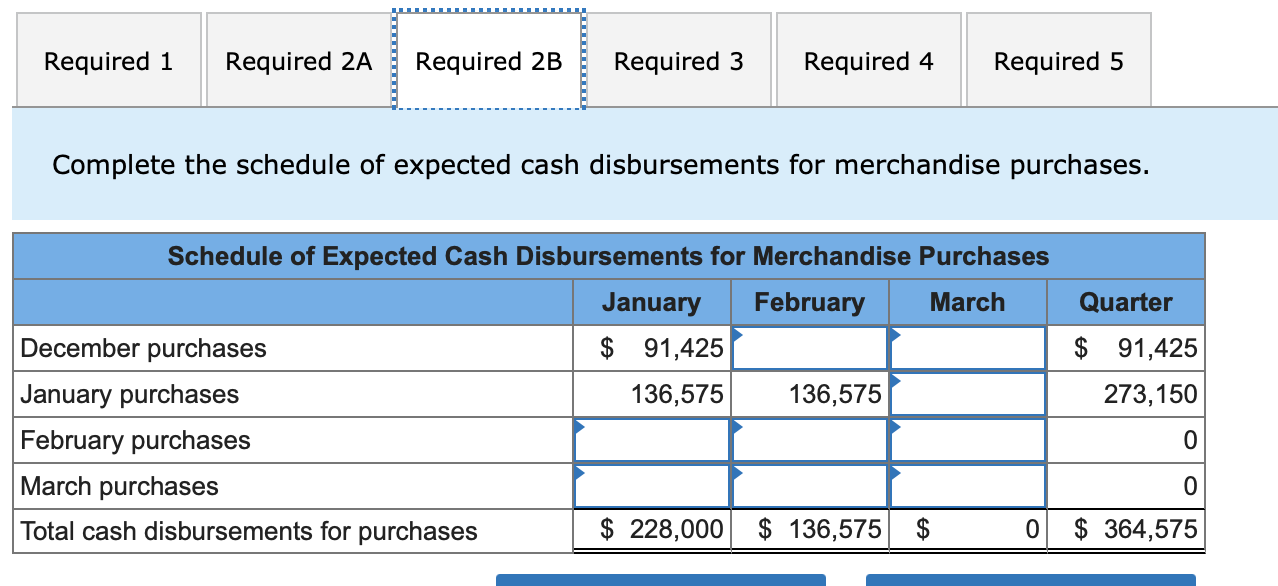Viewport: 1278px width, 586px height.
Task: Click the January input for February purchases
Action: [x=650, y=439]
